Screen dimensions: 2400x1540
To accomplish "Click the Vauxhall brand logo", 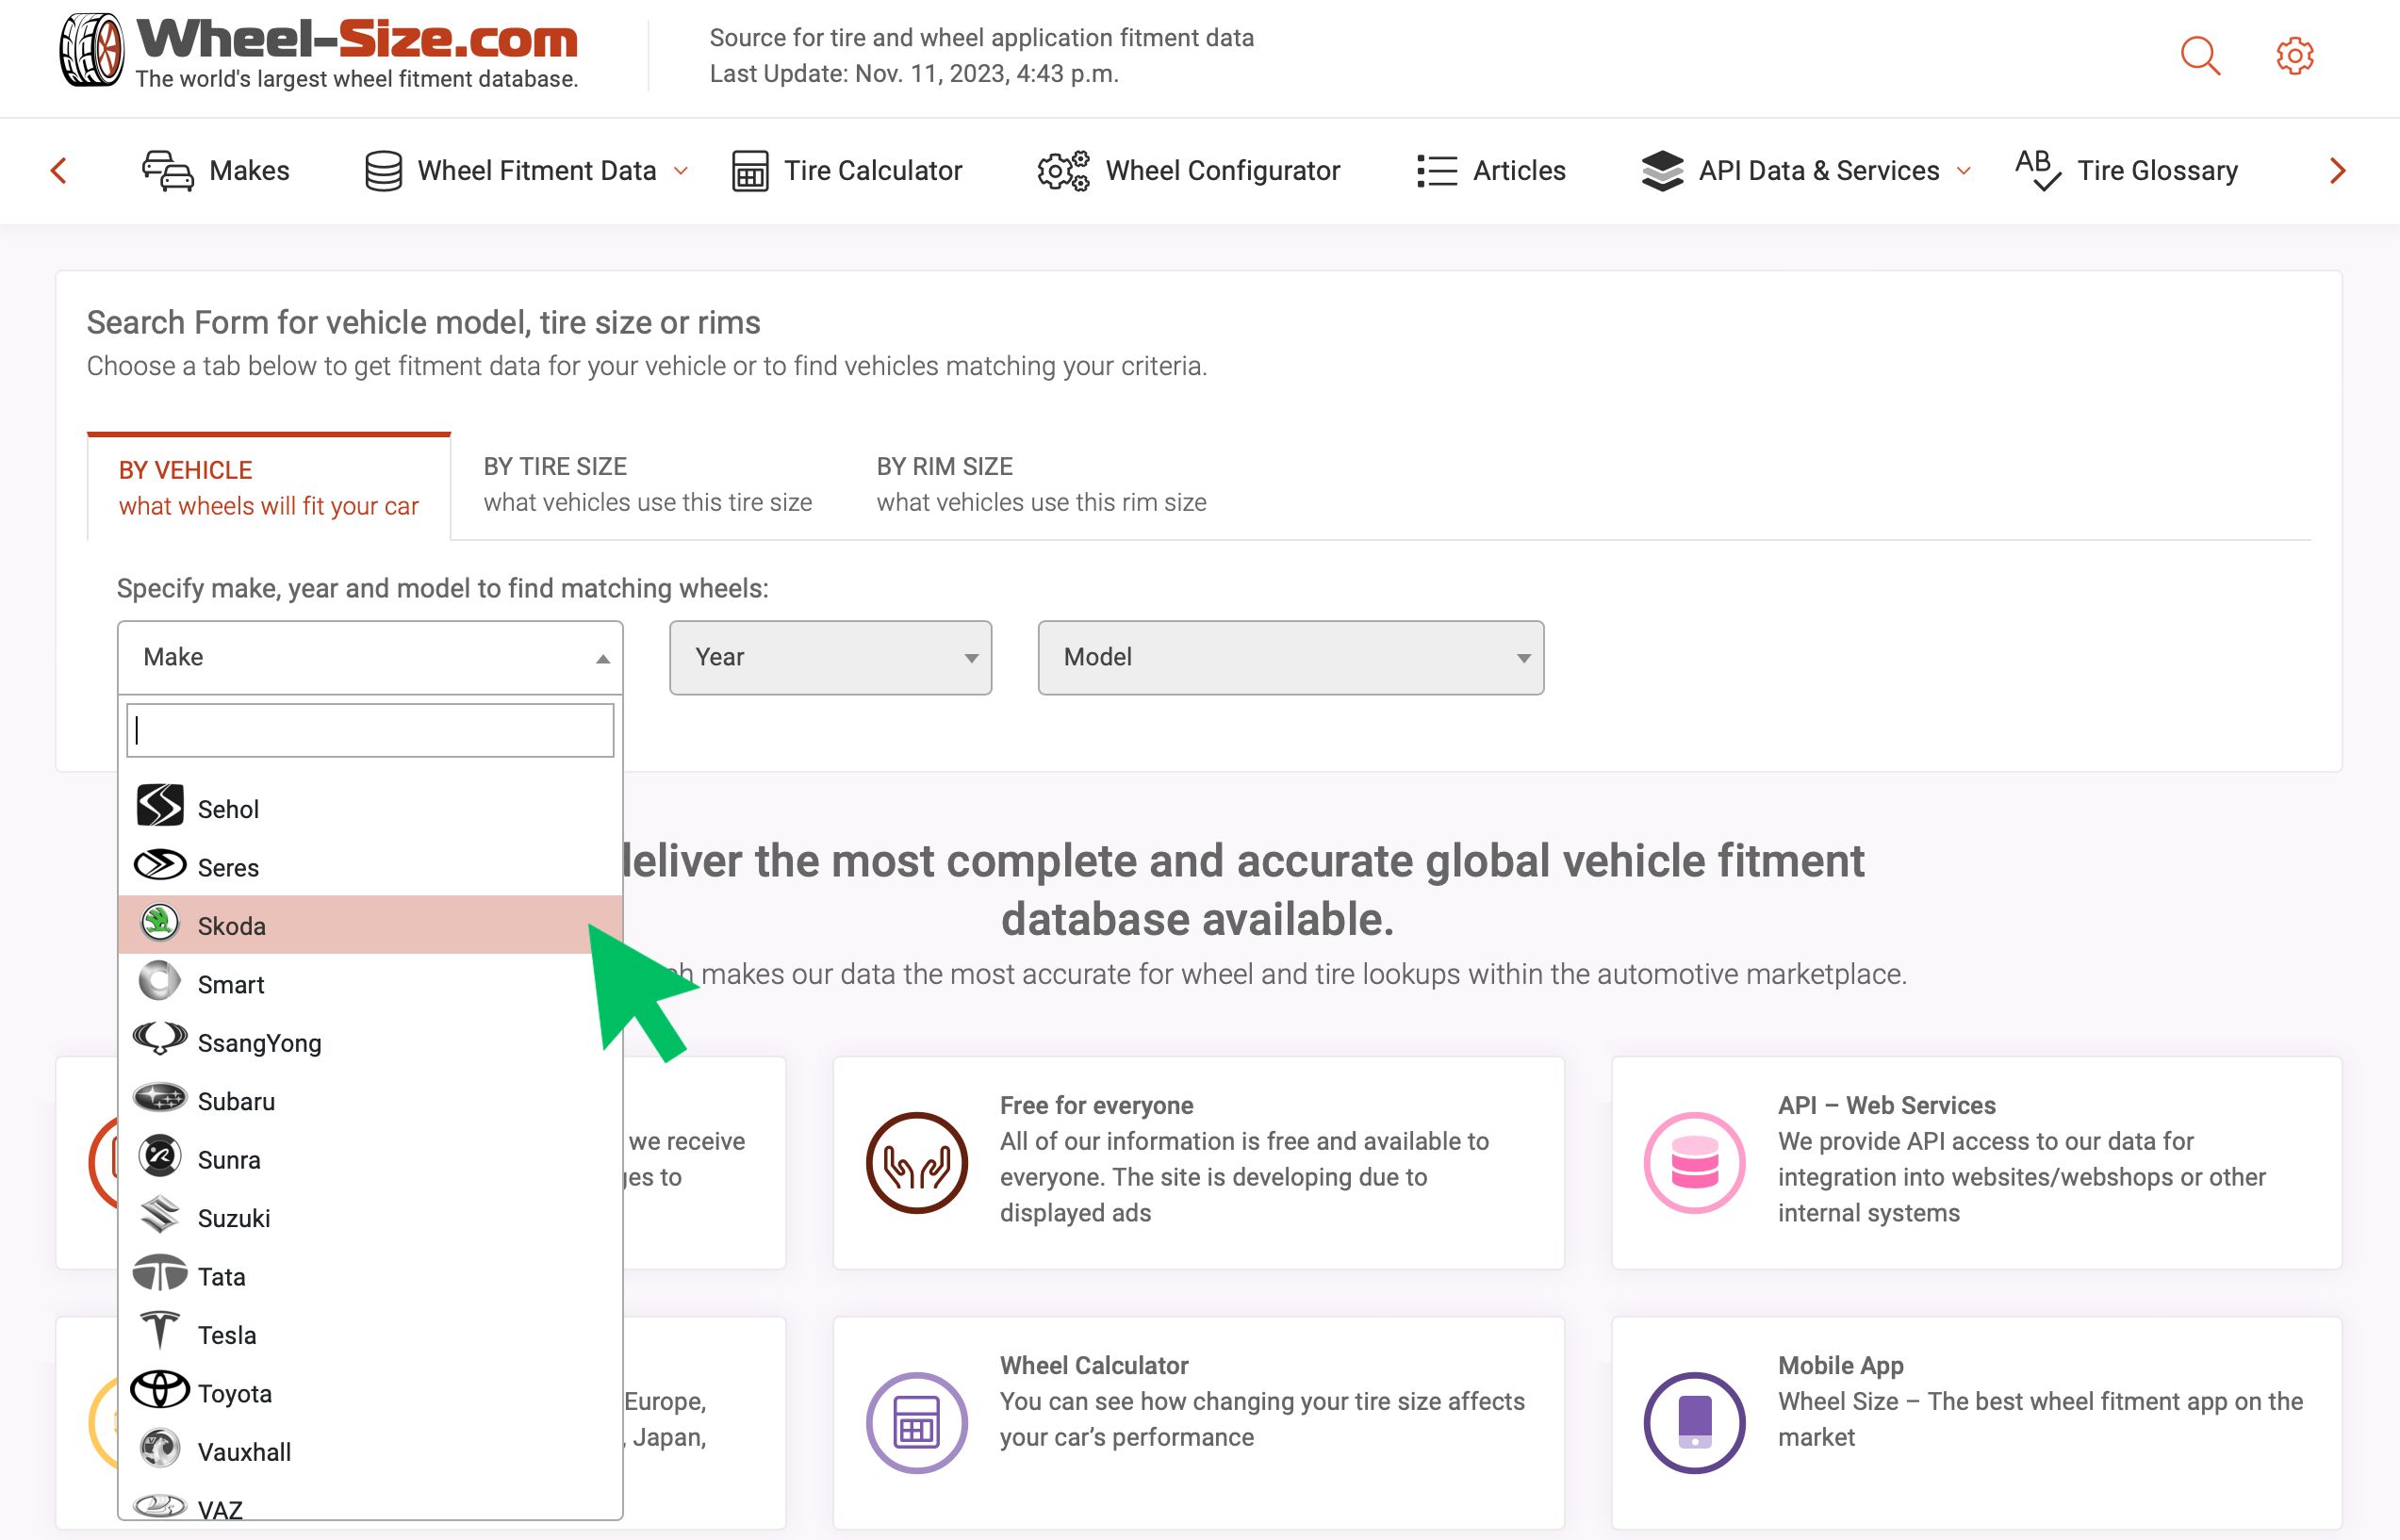I will (x=160, y=1448).
